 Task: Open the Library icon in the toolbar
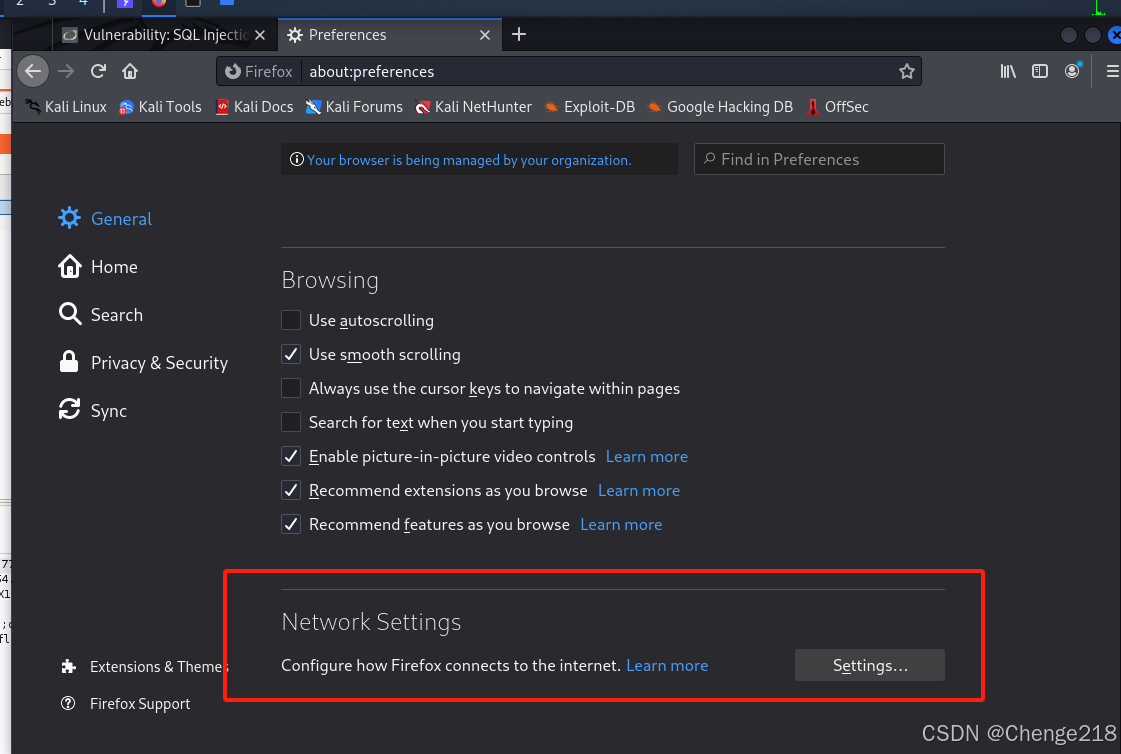(1008, 71)
